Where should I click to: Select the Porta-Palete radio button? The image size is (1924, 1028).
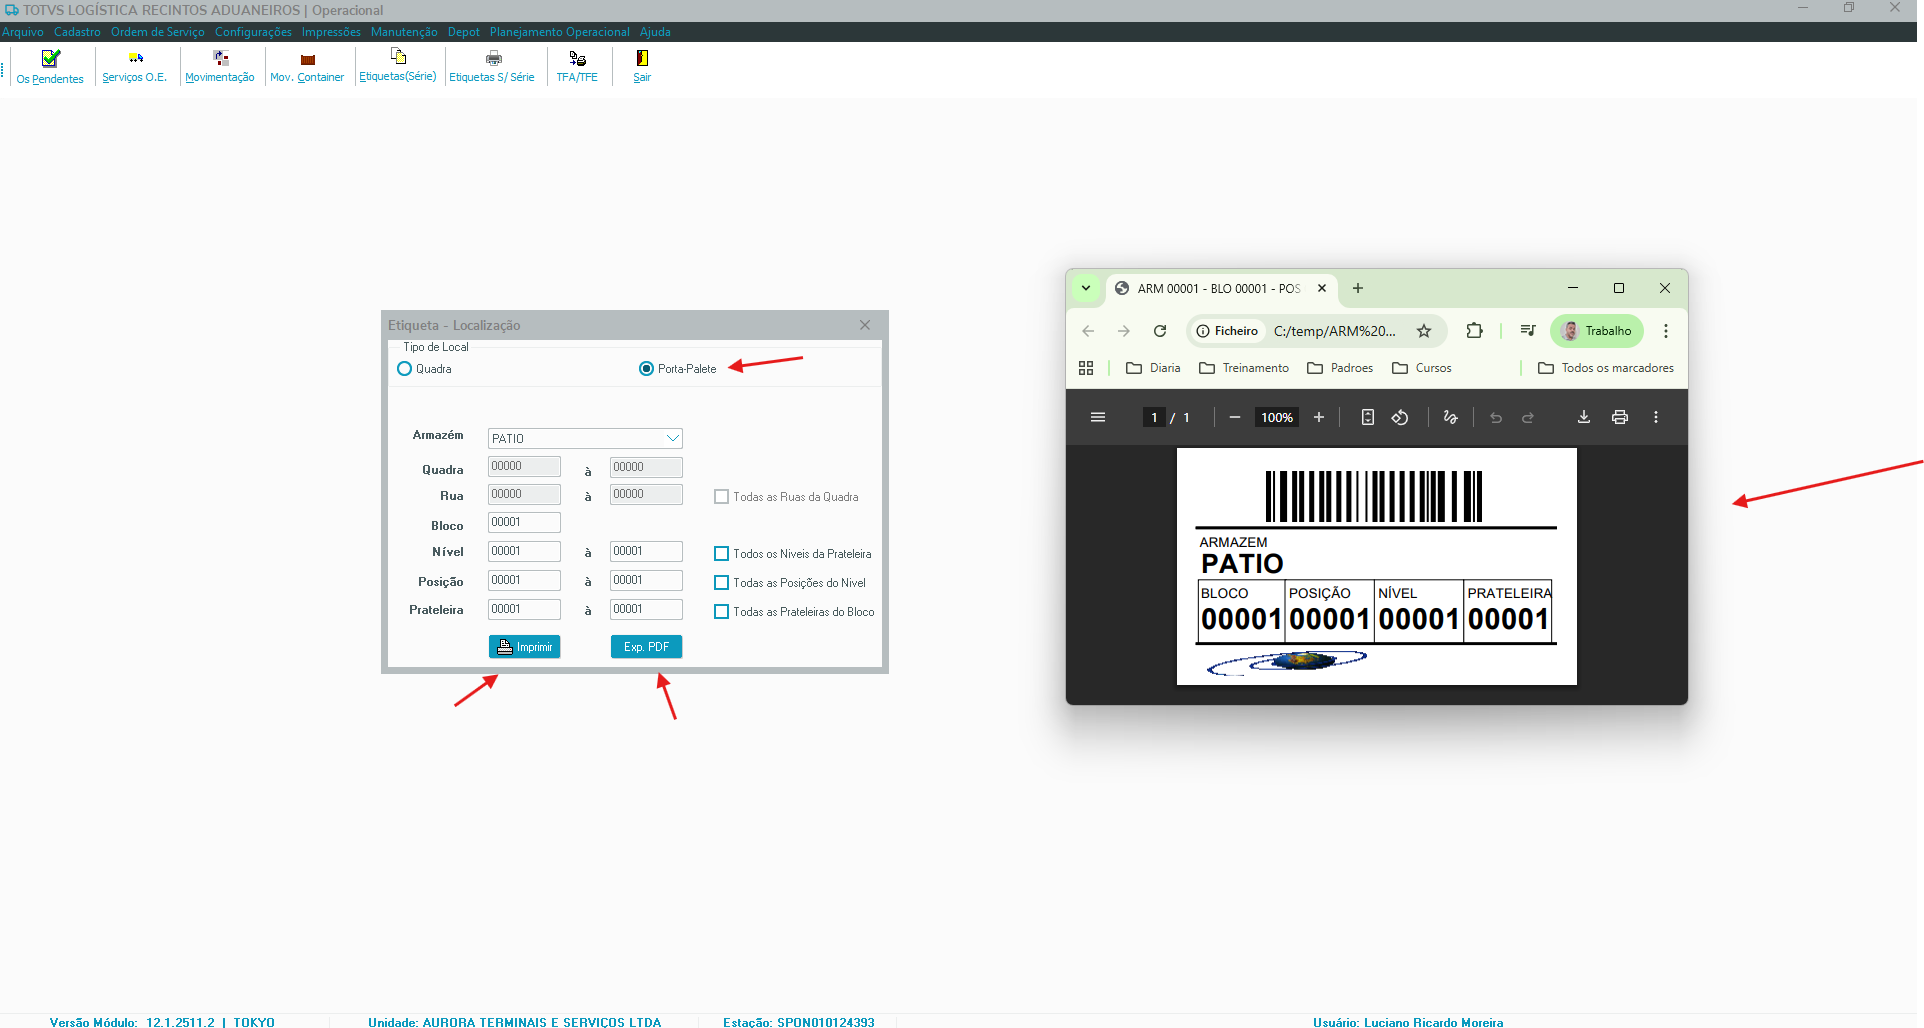pos(646,369)
